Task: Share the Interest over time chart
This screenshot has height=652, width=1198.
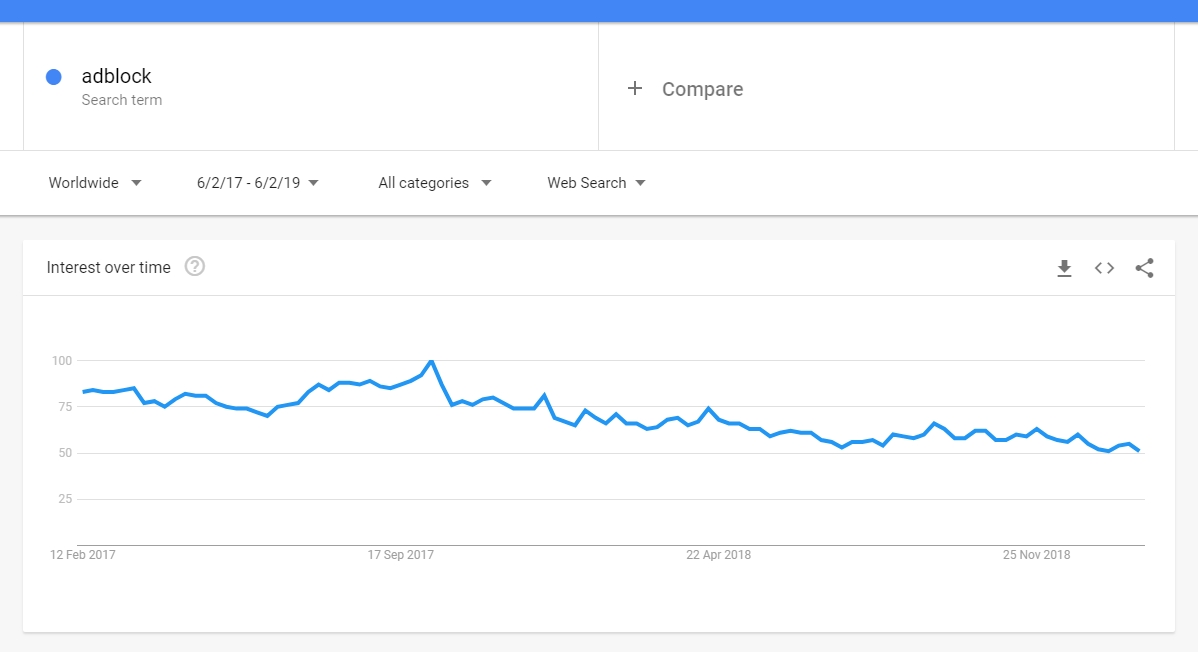Action: [x=1145, y=268]
